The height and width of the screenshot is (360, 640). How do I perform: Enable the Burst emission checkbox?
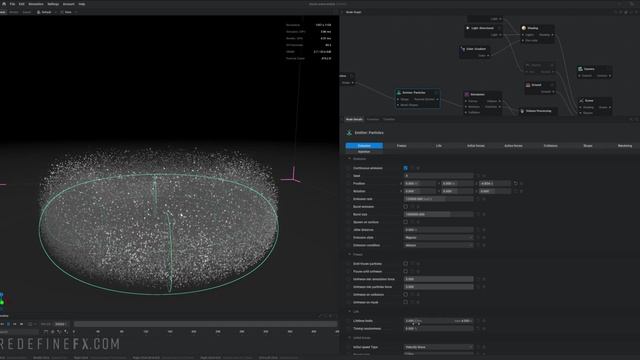(x=405, y=207)
